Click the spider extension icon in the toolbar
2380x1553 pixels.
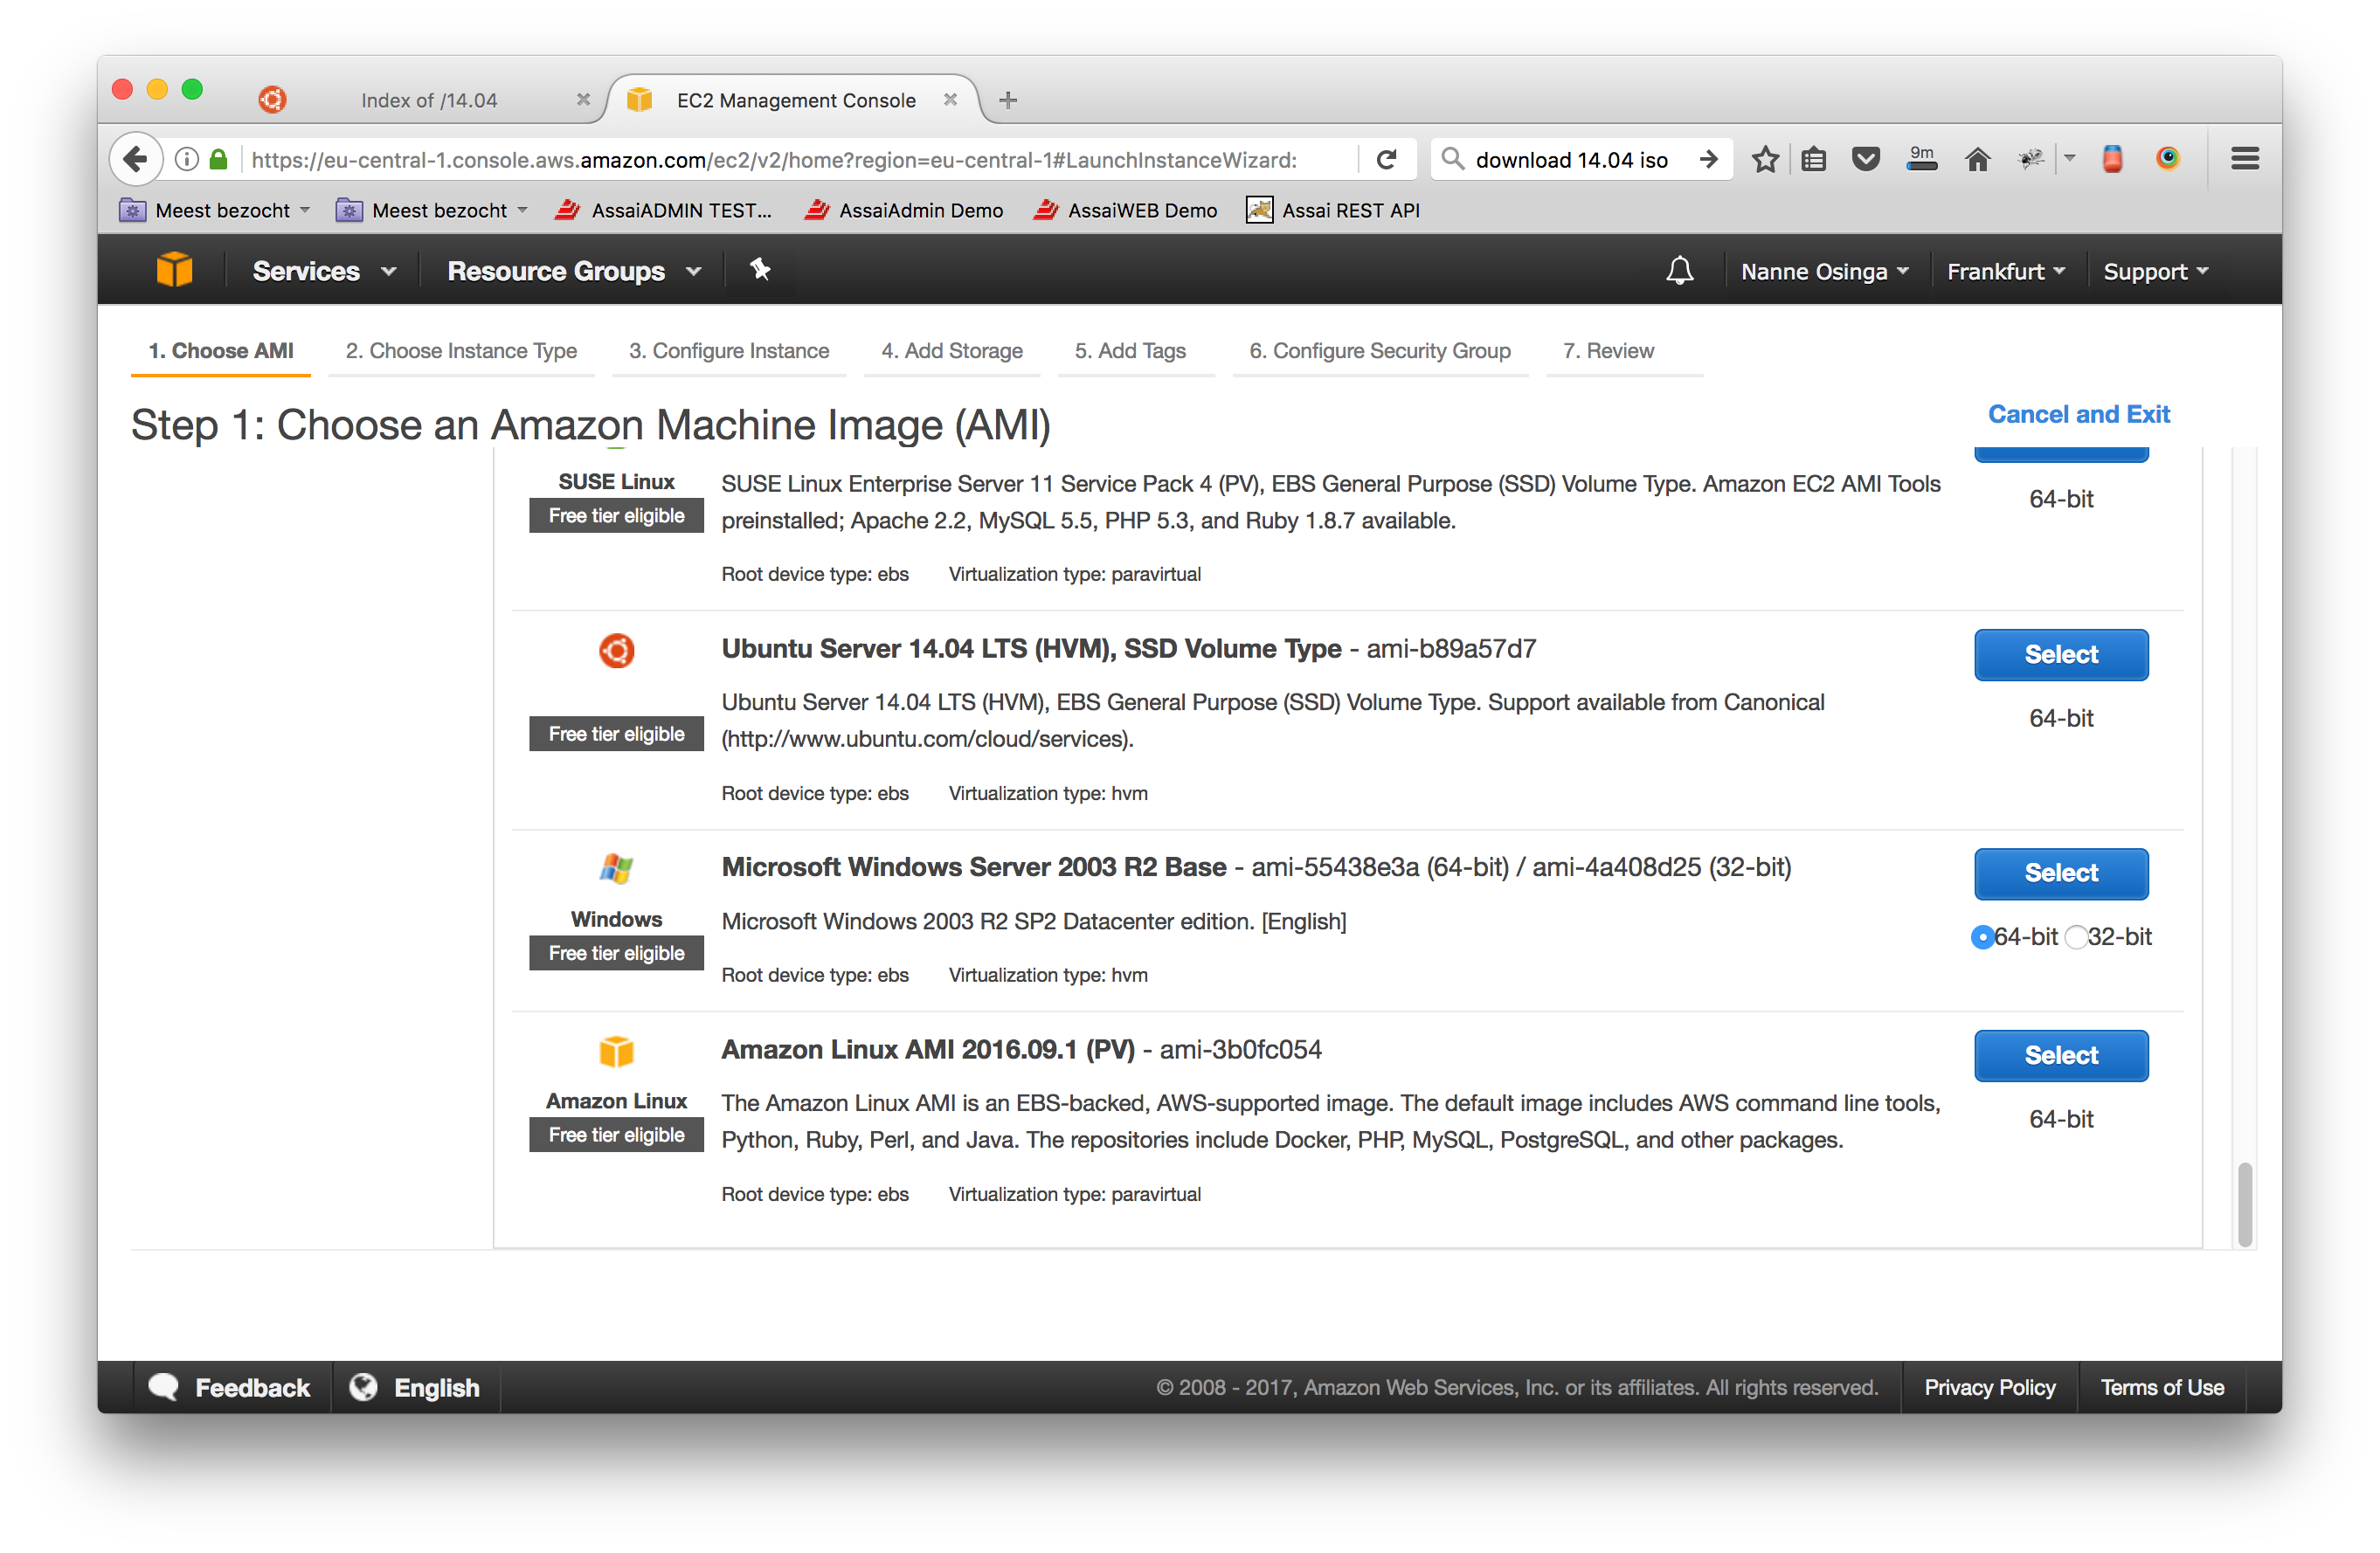(x=2031, y=159)
